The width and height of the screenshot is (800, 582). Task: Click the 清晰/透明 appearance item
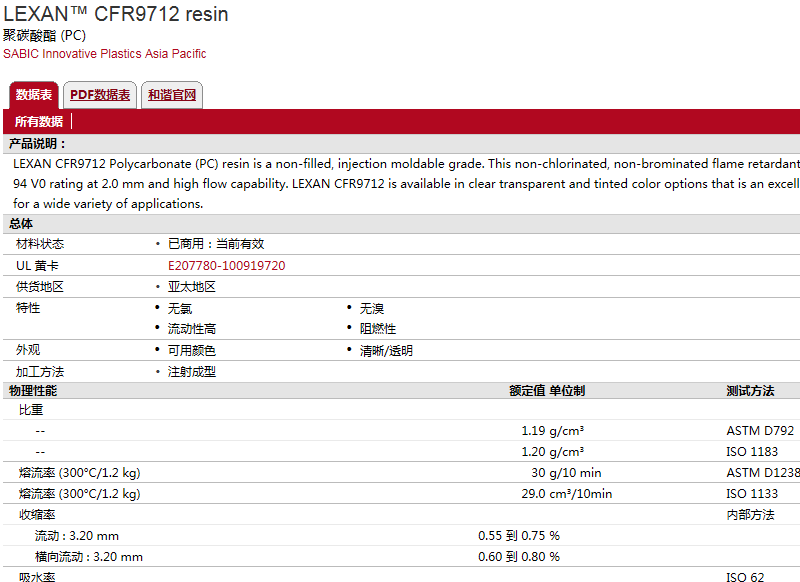[386, 350]
